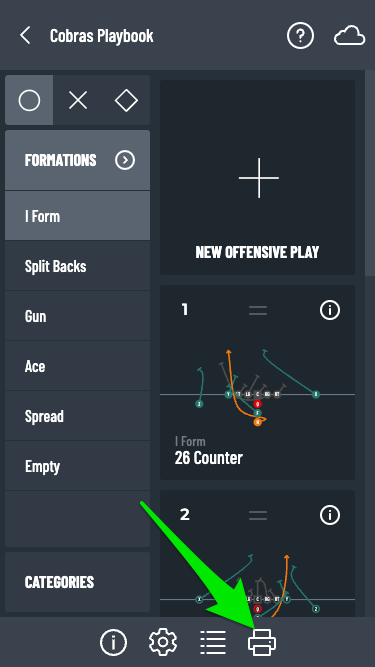Click the cloud sync icon
This screenshot has height=667, width=375.
(349, 36)
